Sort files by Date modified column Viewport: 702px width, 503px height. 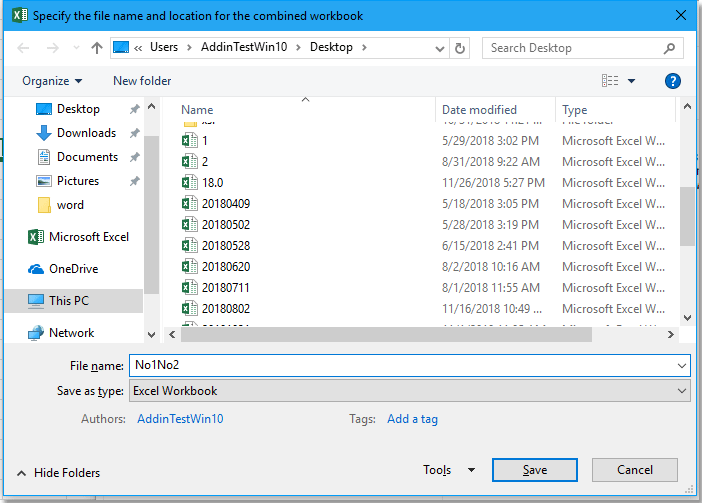(x=480, y=110)
